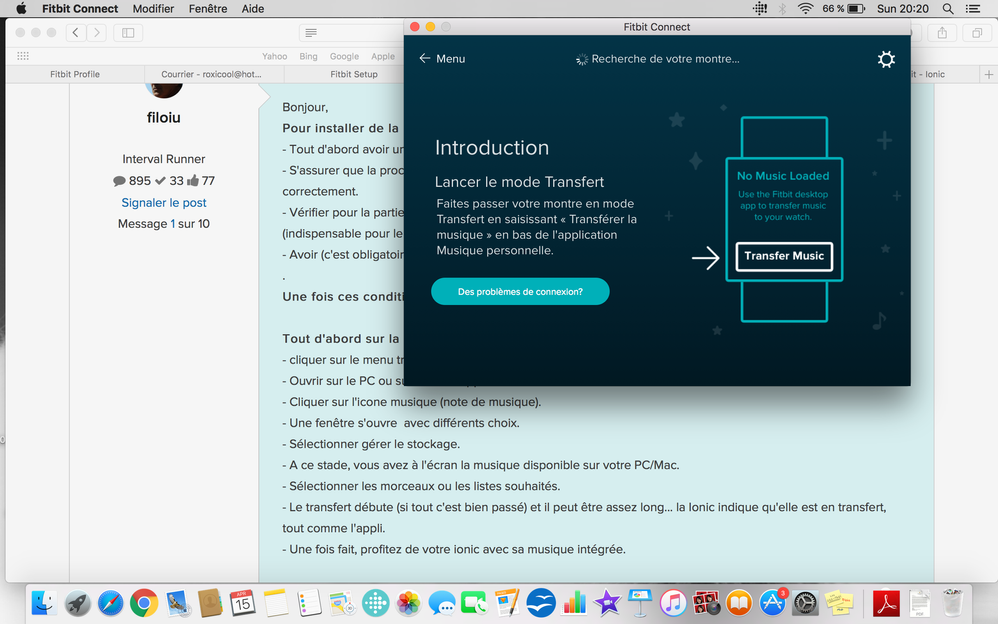This screenshot has height=624, width=998.
Task: Click Safari forward navigation arrow
Action: pos(96,32)
